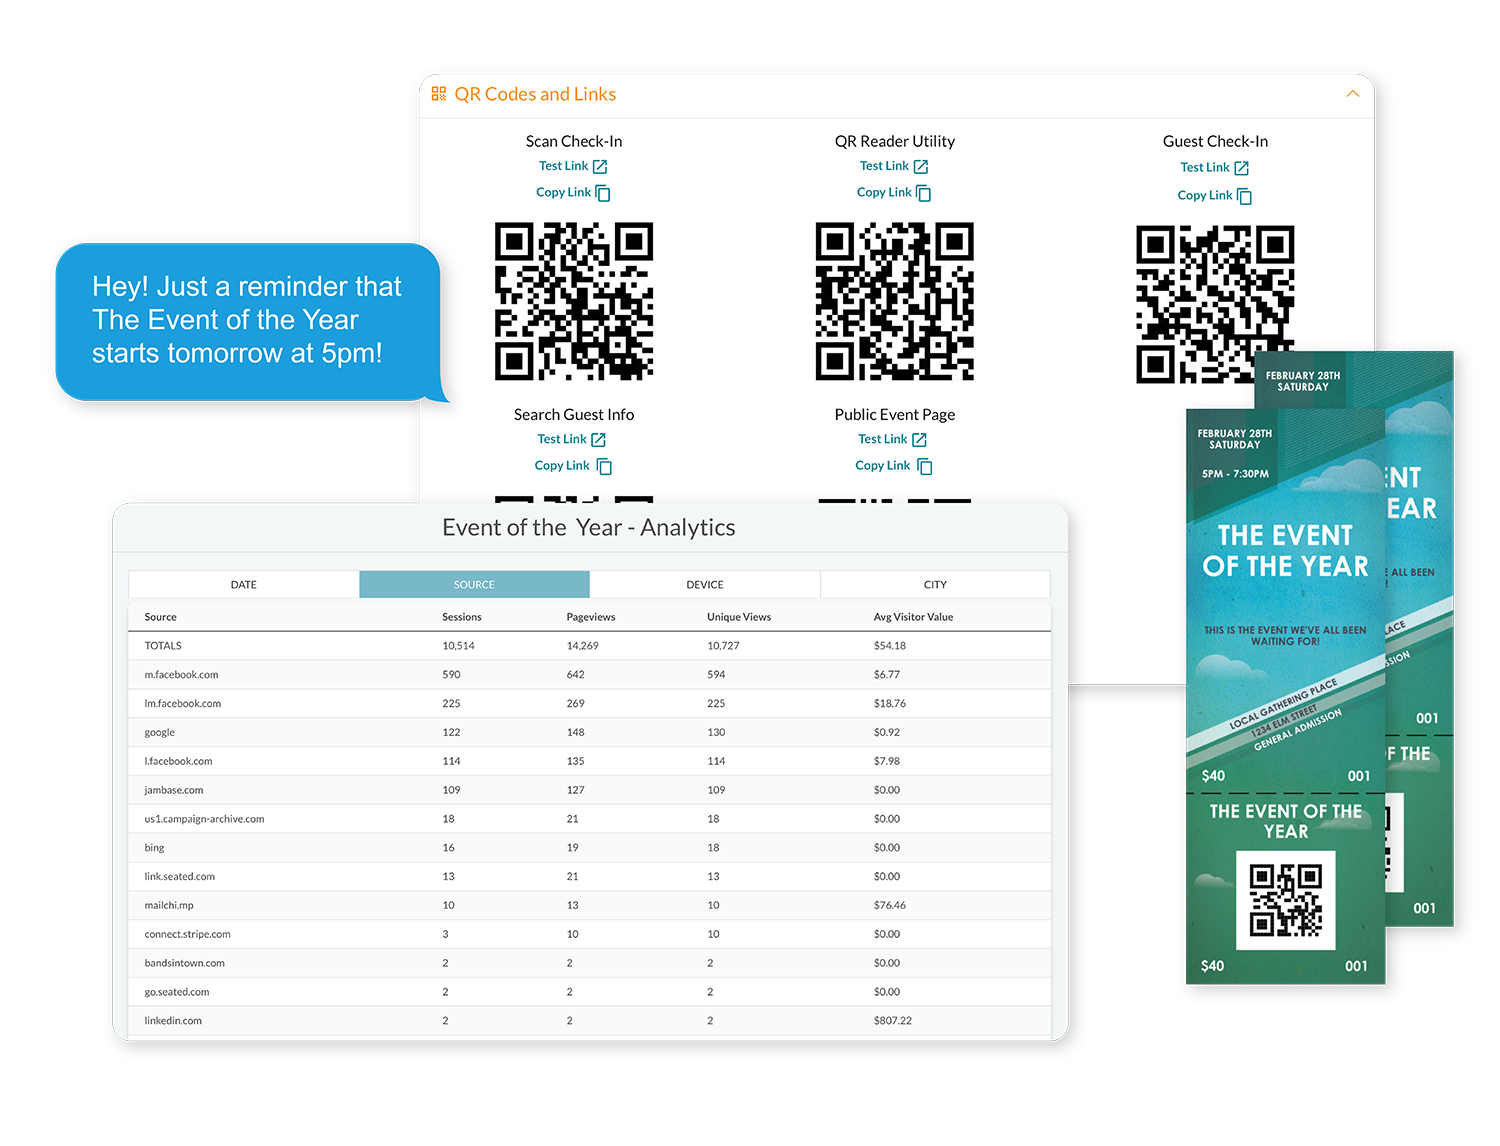Open Guest Check-In Test Link
1500x1146 pixels.
[1204, 167]
